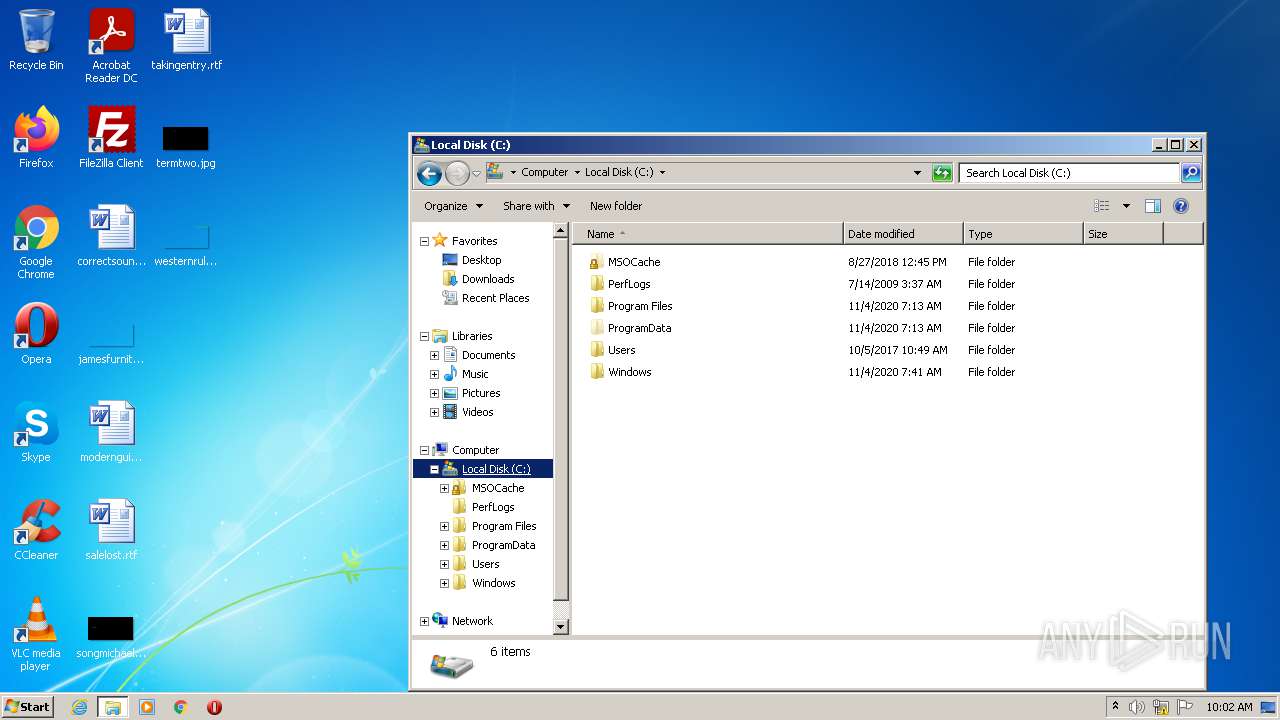Select the Videos library
Viewport: 1280px width, 720px height.
[x=477, y=412]
